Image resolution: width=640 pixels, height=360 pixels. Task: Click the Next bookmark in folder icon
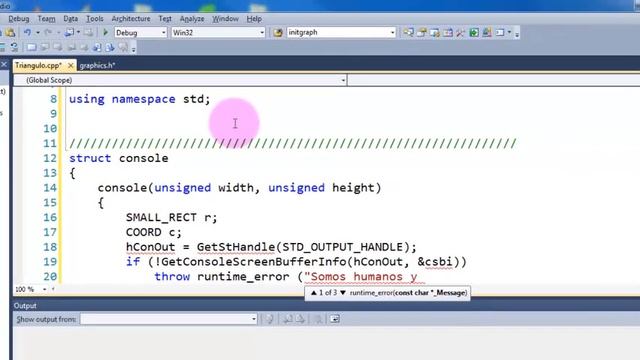coord(84,47)
